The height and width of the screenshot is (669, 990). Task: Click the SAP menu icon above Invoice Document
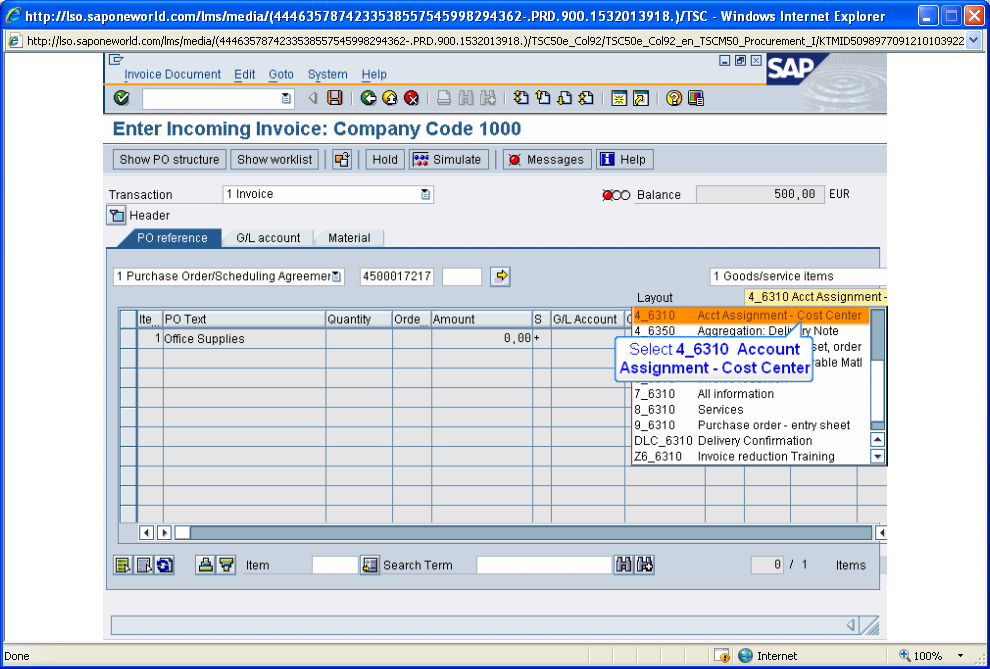coord(116,60)
